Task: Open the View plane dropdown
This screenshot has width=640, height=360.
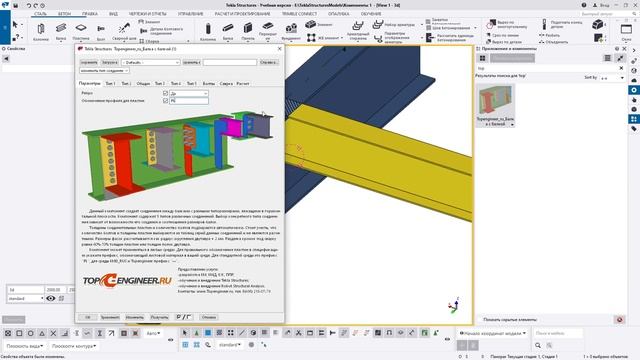Action: coord(24,346)
